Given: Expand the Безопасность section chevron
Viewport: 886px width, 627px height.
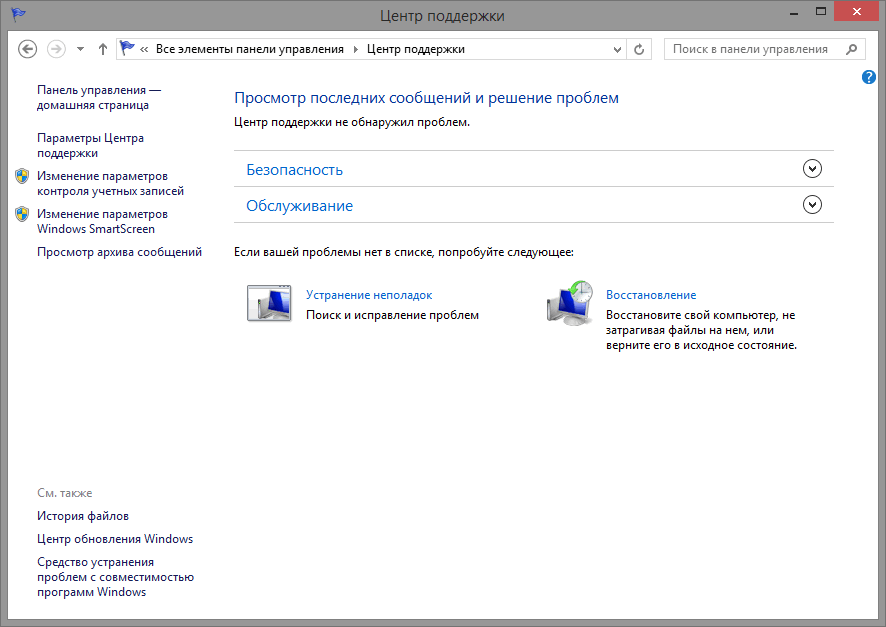Looking at the screenshot, I should point(812,169).
